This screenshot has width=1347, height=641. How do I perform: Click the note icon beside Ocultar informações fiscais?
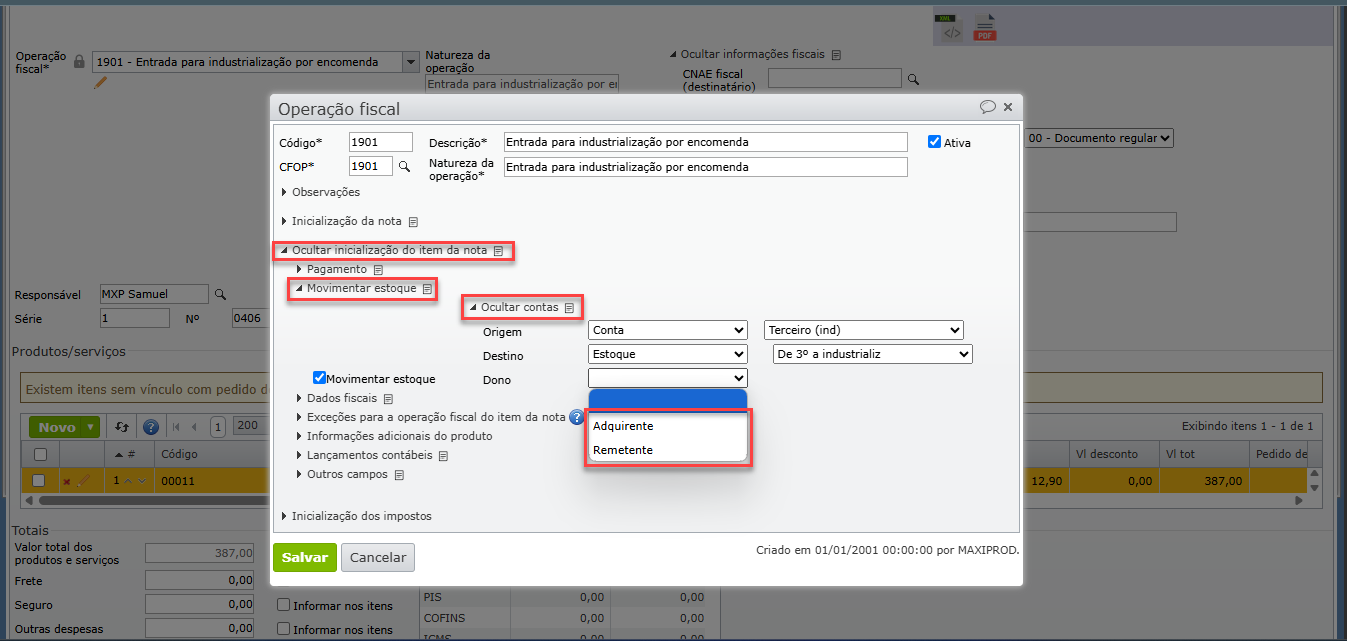[837, 55]
